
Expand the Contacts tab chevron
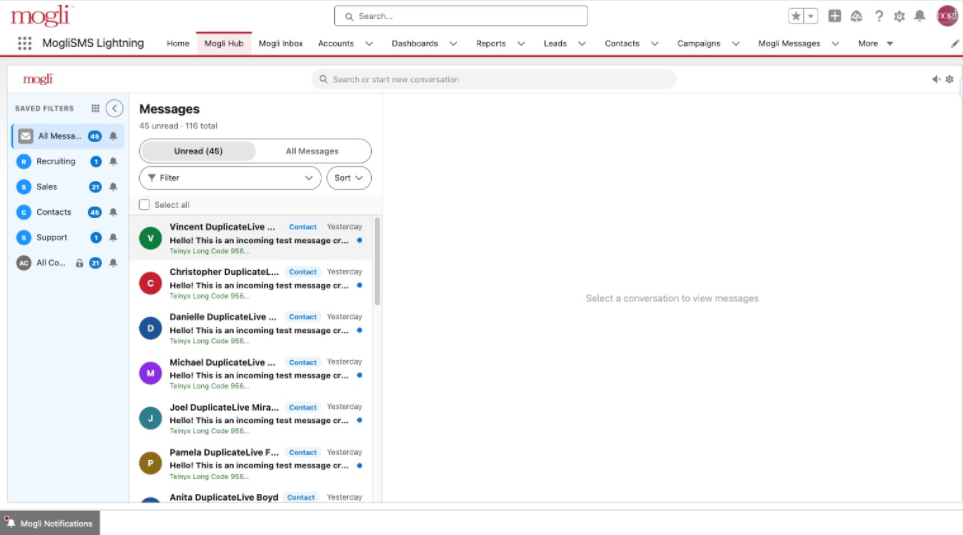(x=655, y=44)
